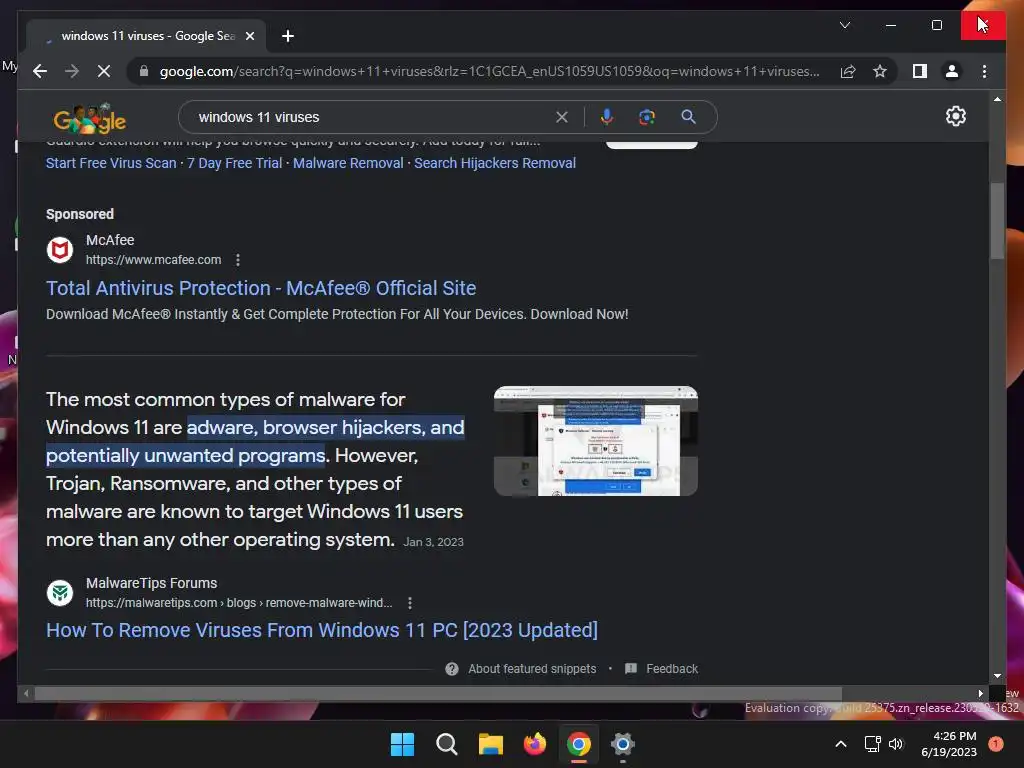The width and height of the screenshot is (1024, 768).
Task: Open the notification badge in the tray
Action: click(x=996, y=744)
